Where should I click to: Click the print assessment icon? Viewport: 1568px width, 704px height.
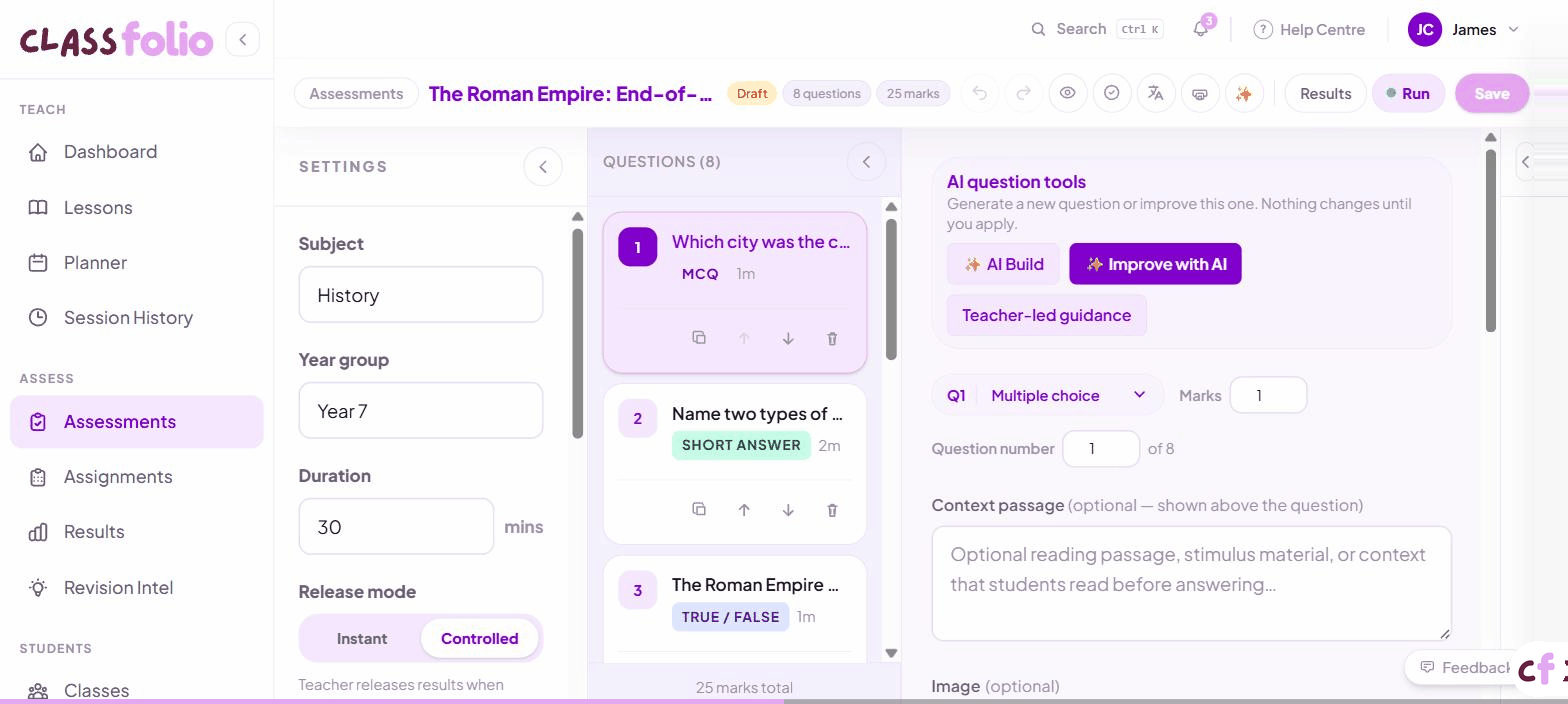(x=1200, y=93)
